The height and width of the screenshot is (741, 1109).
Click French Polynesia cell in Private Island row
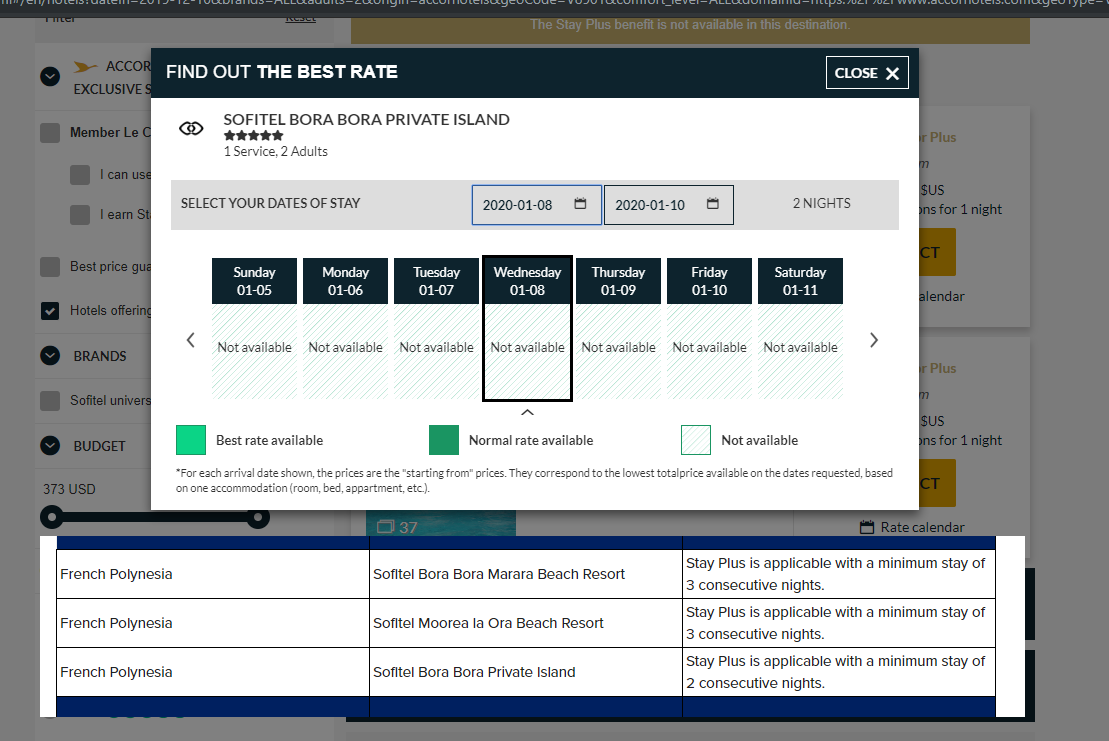(213, 672)
